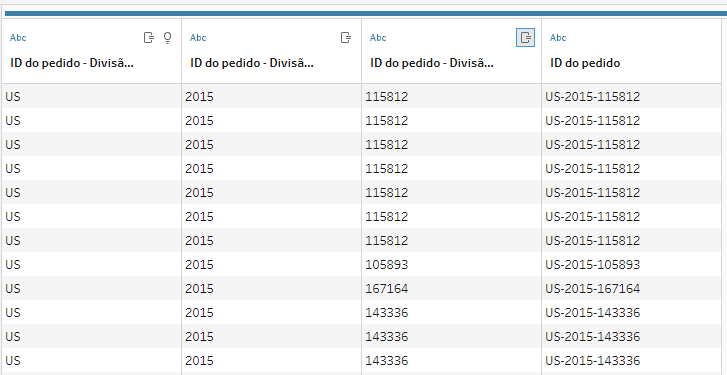Click the 2015 cell in the 105893 row
The image size is (727, 375).
(x=271, y=265)
